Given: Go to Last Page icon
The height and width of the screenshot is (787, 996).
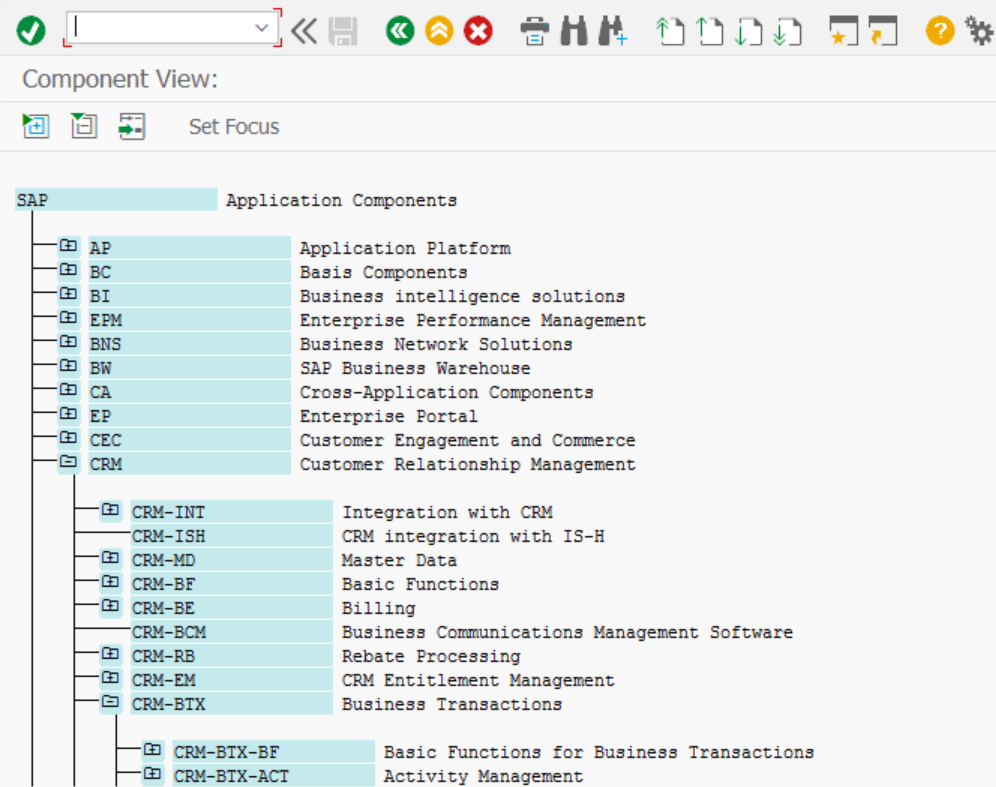Looking at the screenshot, I should tap(788, 31).
